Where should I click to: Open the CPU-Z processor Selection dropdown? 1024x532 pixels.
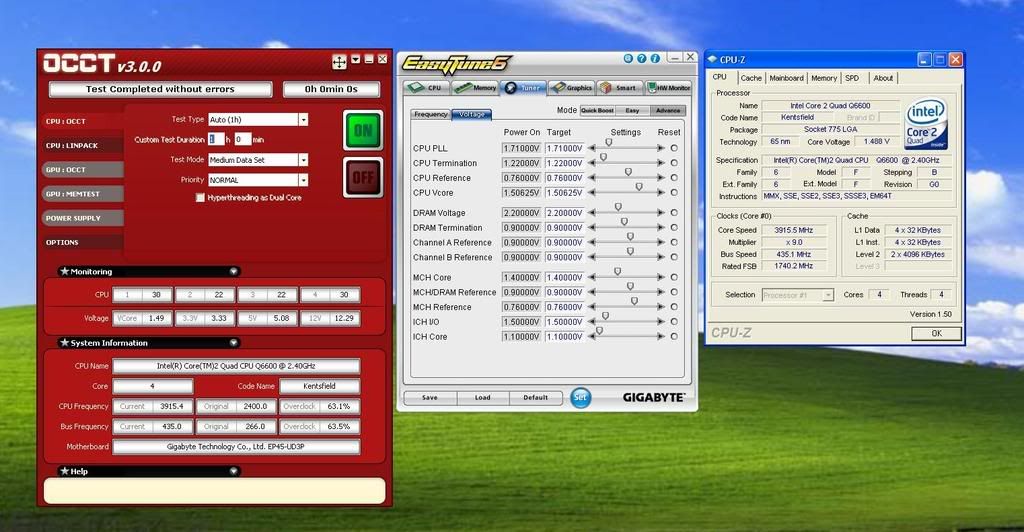[828, 295]
